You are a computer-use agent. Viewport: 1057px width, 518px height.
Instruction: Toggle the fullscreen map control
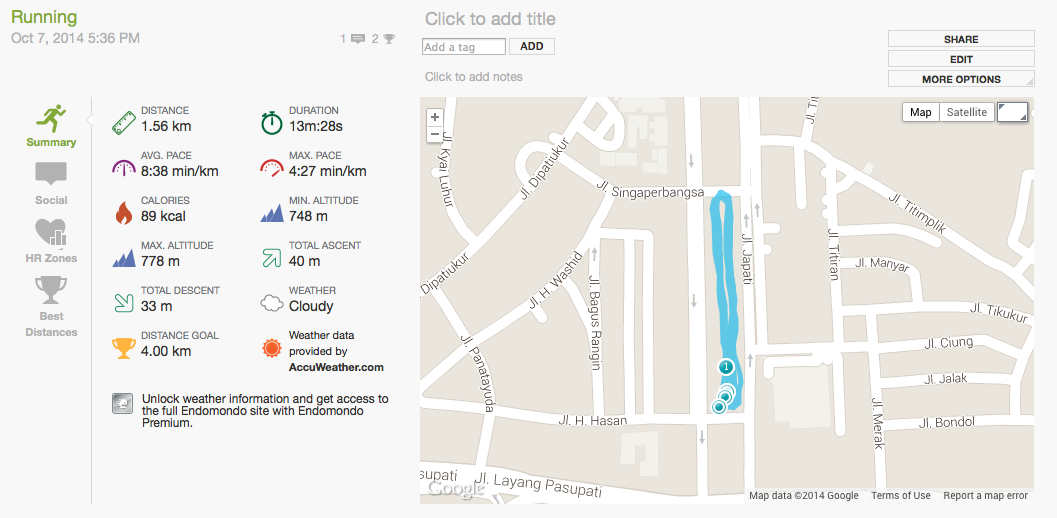(x=1012, y=112)
